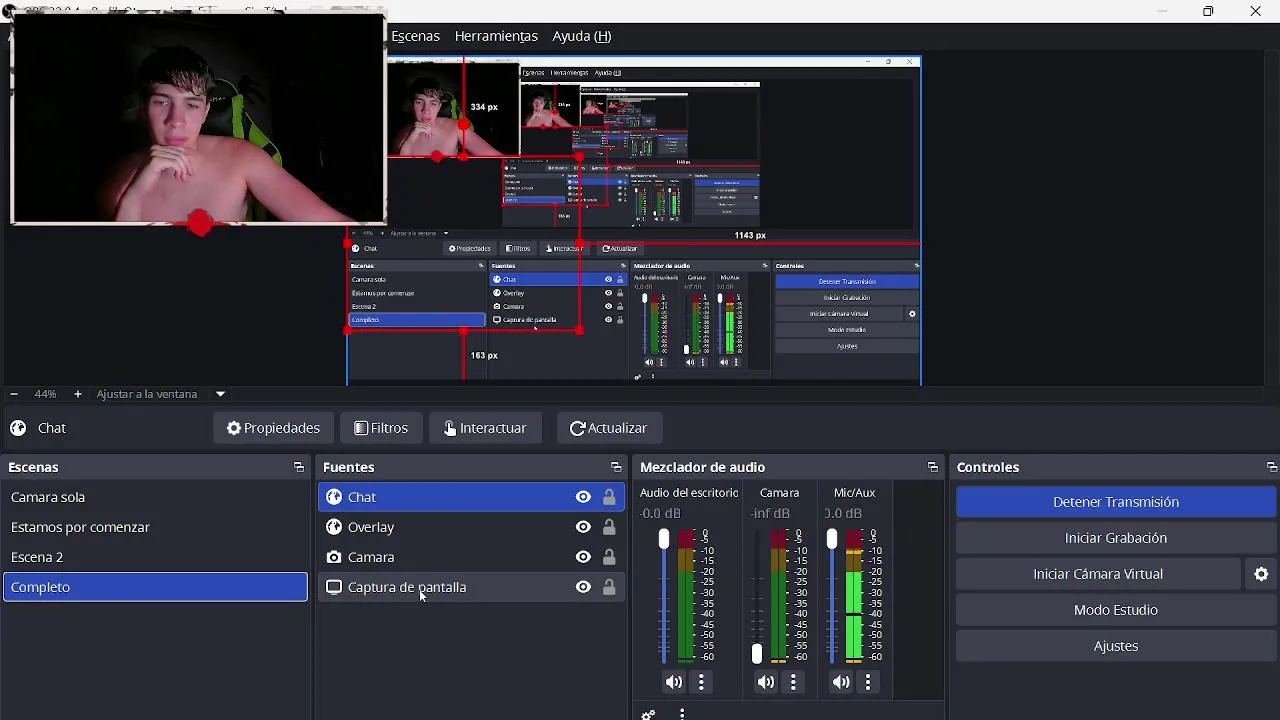1280x720 pixels.
Task: Pop out the Escenas dock
Action: 298,467
